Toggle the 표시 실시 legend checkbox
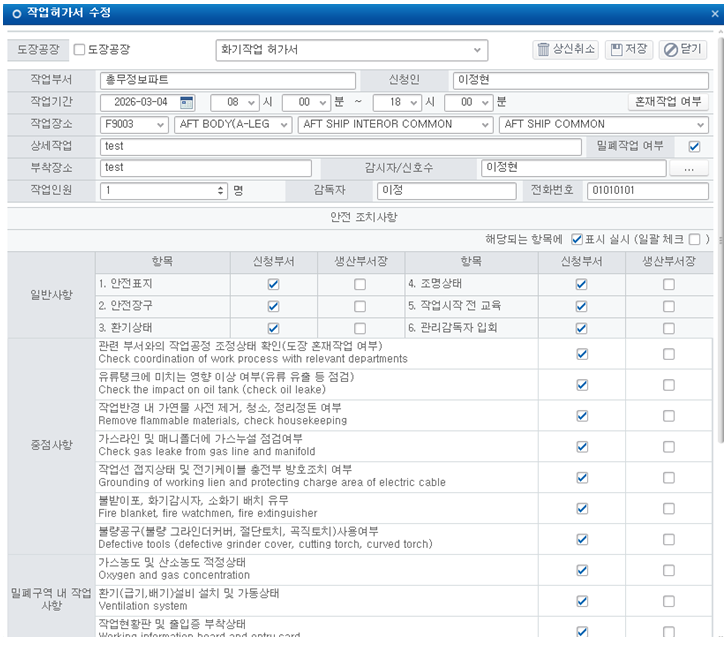726x651 pixels. tap(576, 239)
